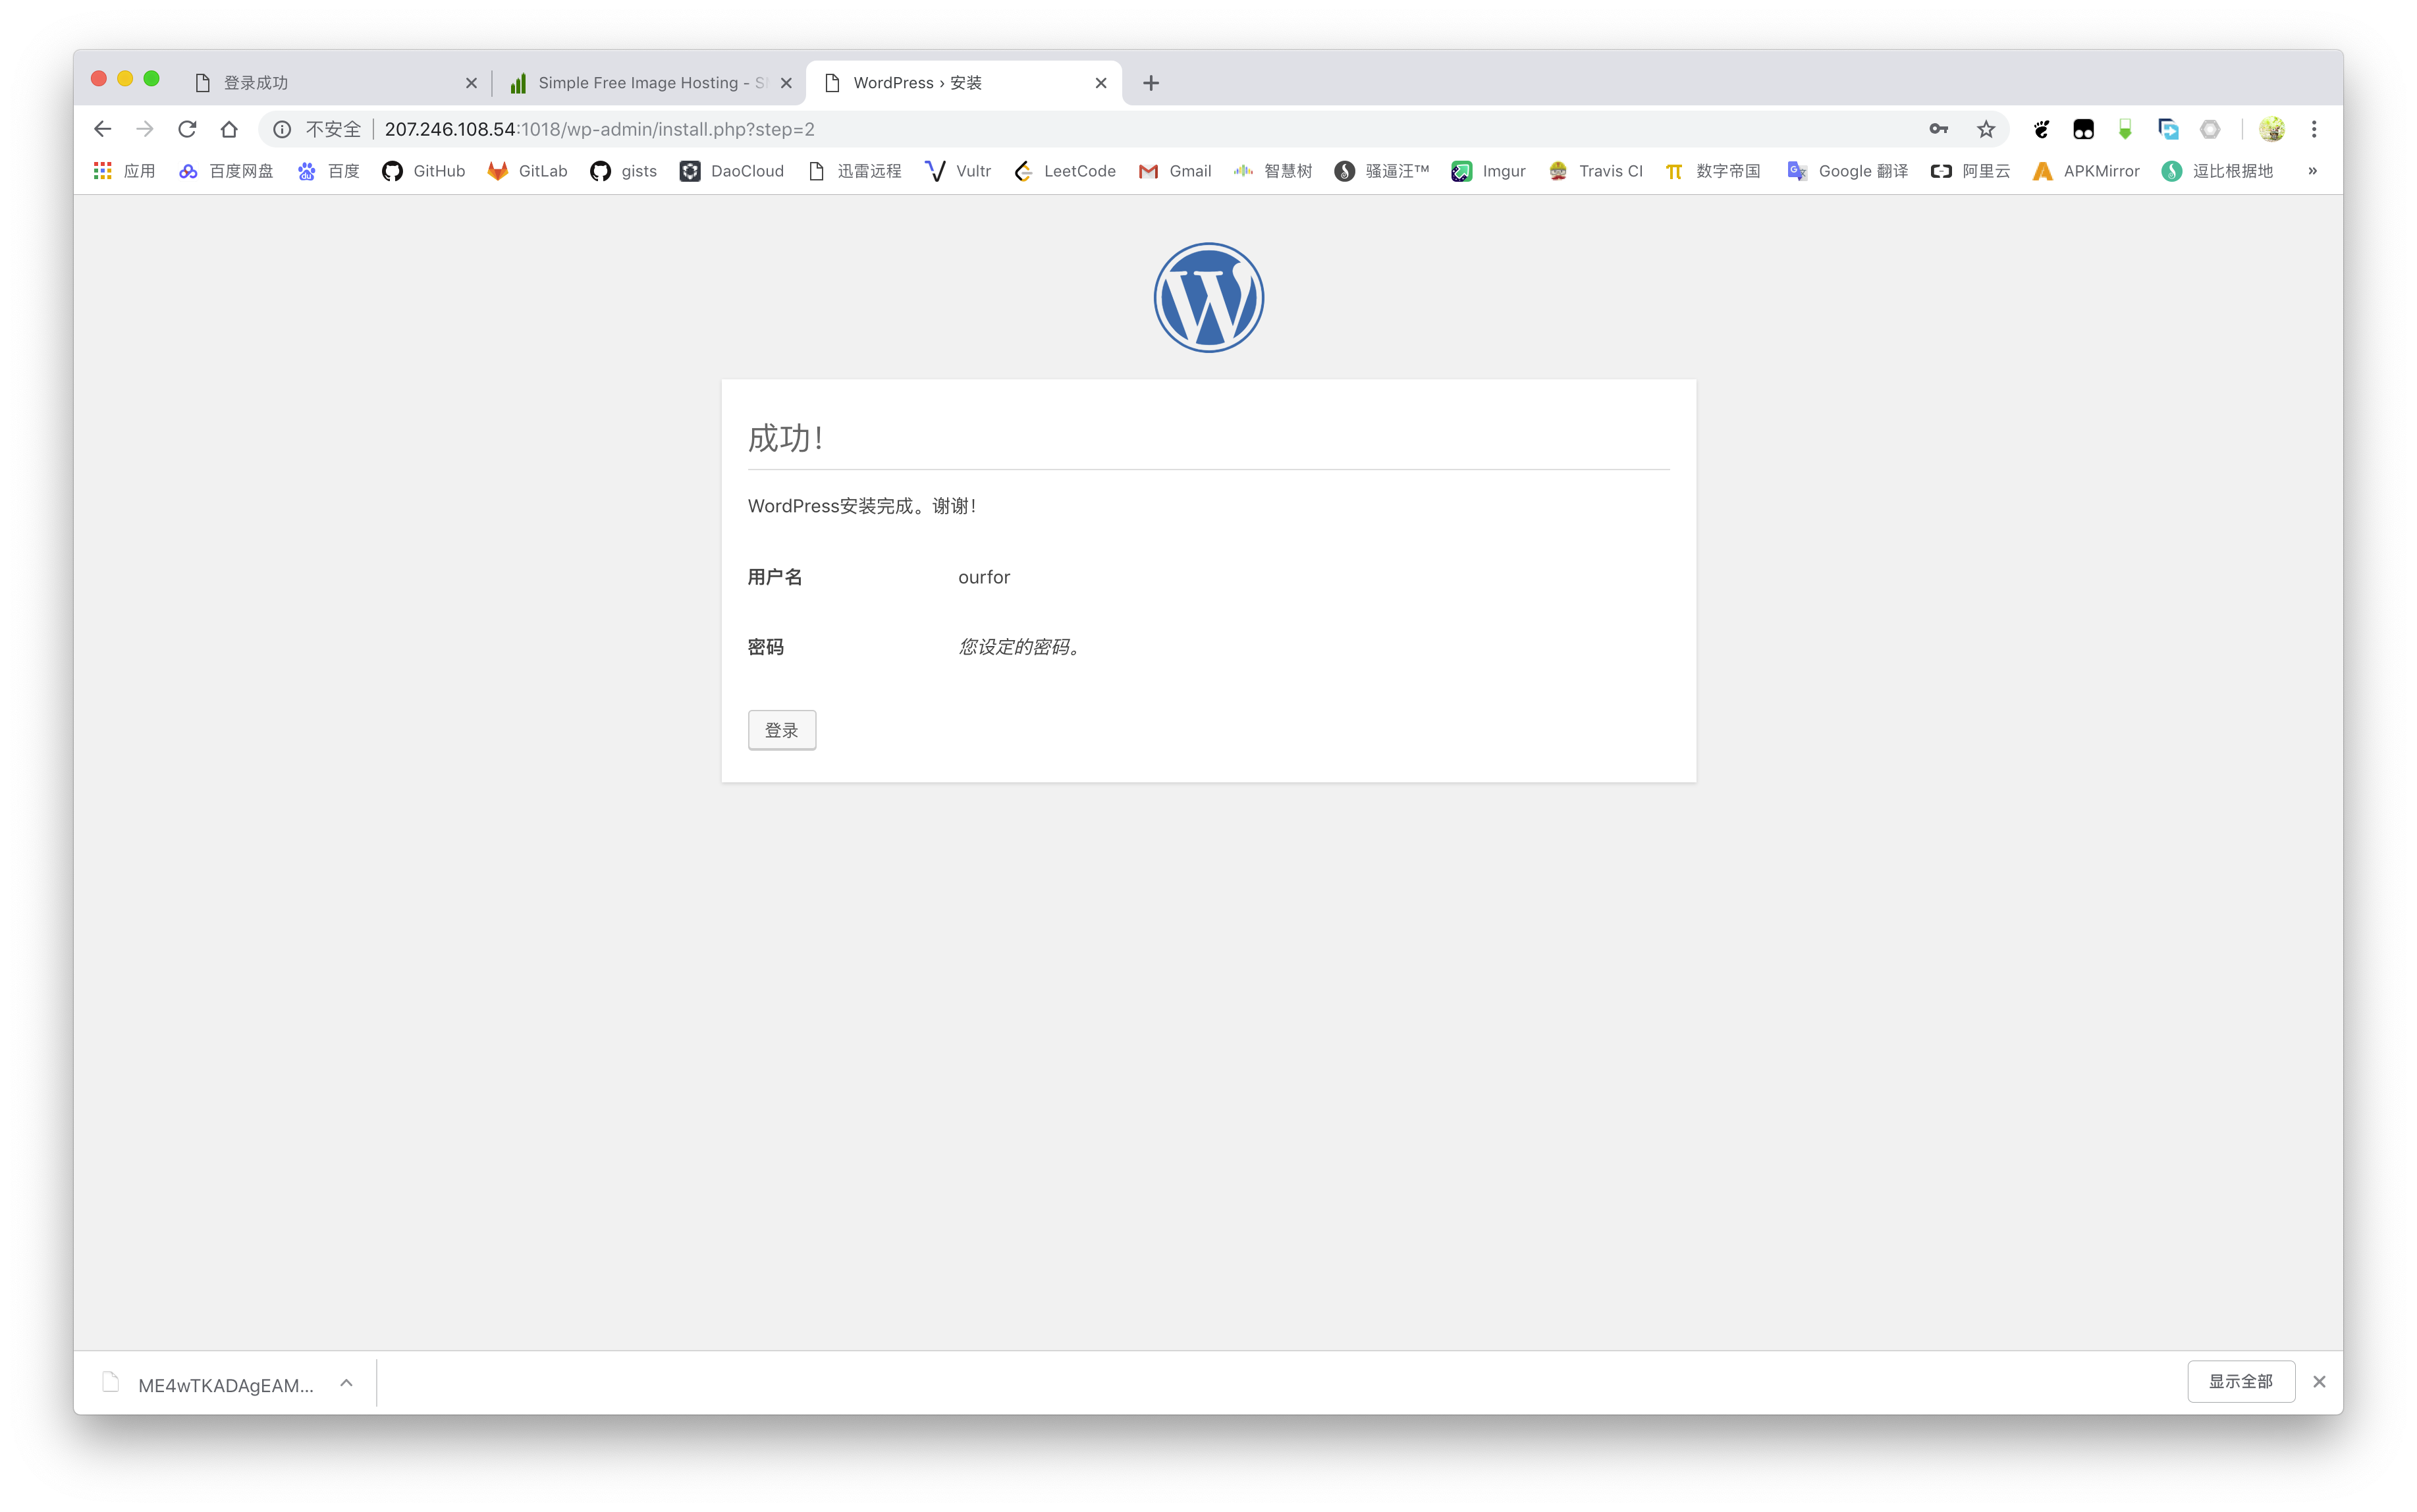The width and height of the screenshot is (2417, 1512).
Task: Open the GitLab bookmark
Action: (527, 171)
